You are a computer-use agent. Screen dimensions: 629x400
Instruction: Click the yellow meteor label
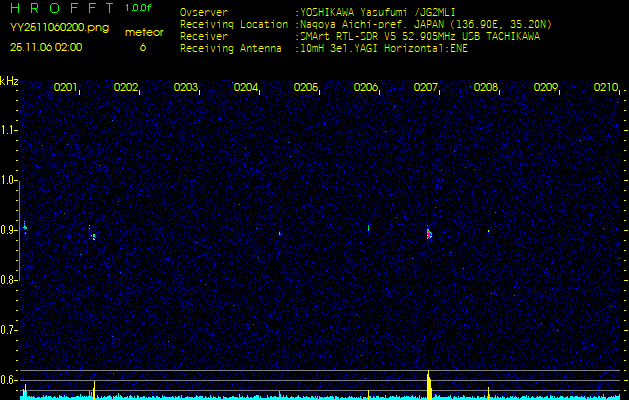pyautogui.click(x=144, y=32)
